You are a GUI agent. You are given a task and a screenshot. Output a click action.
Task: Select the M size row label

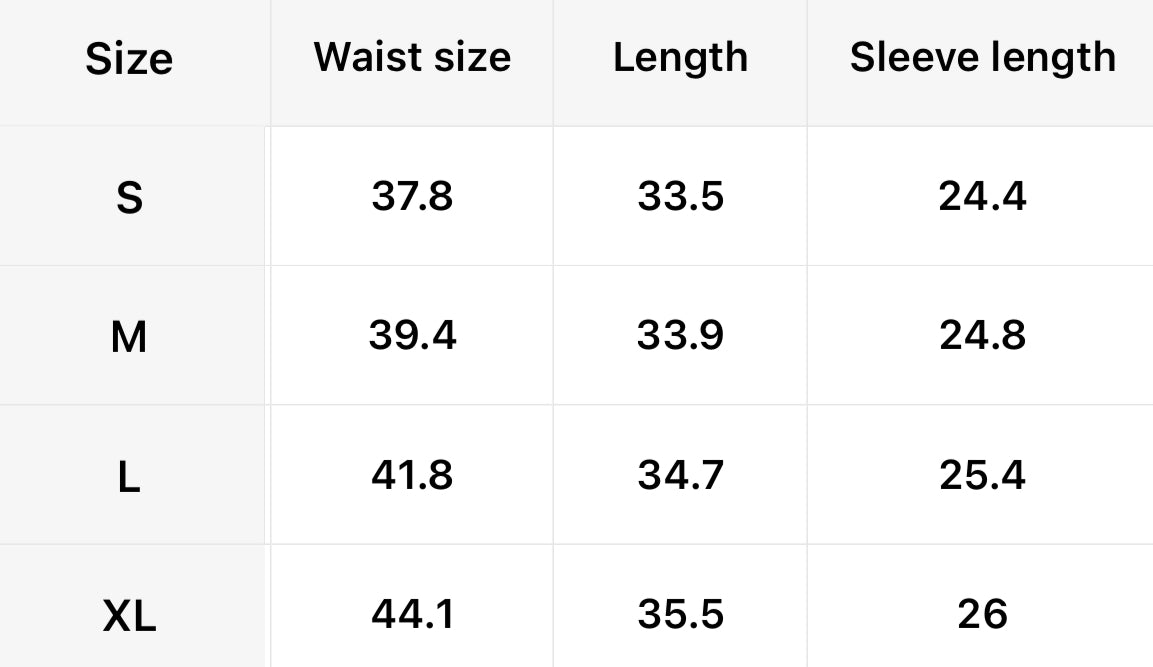tap(129, 338)
